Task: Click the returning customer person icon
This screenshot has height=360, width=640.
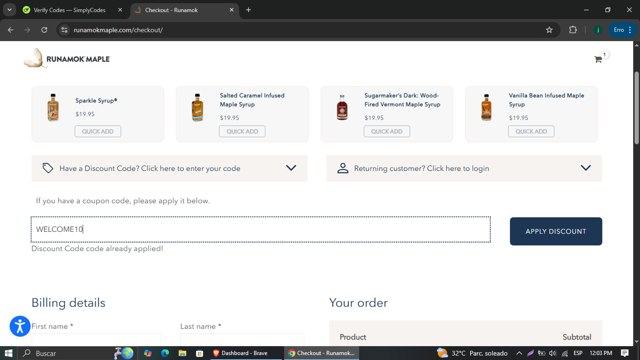Action: pyautogui.click(x=342, y=168)
